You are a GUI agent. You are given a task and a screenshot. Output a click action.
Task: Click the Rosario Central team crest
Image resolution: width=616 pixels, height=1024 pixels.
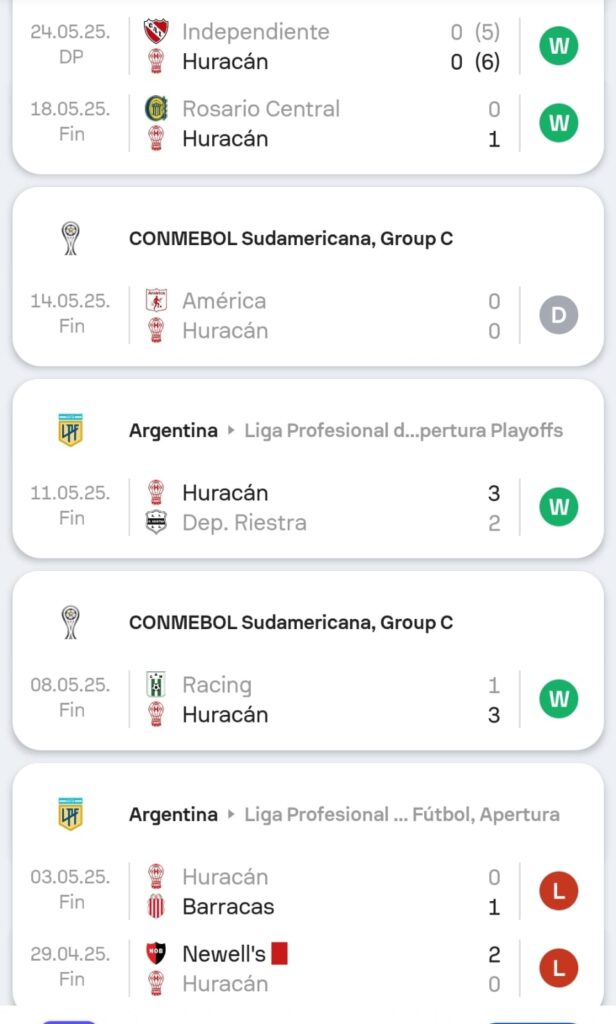(156, 109)
